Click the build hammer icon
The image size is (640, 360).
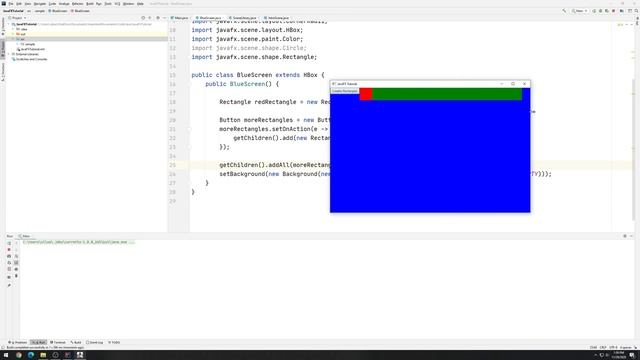(564, 11)
